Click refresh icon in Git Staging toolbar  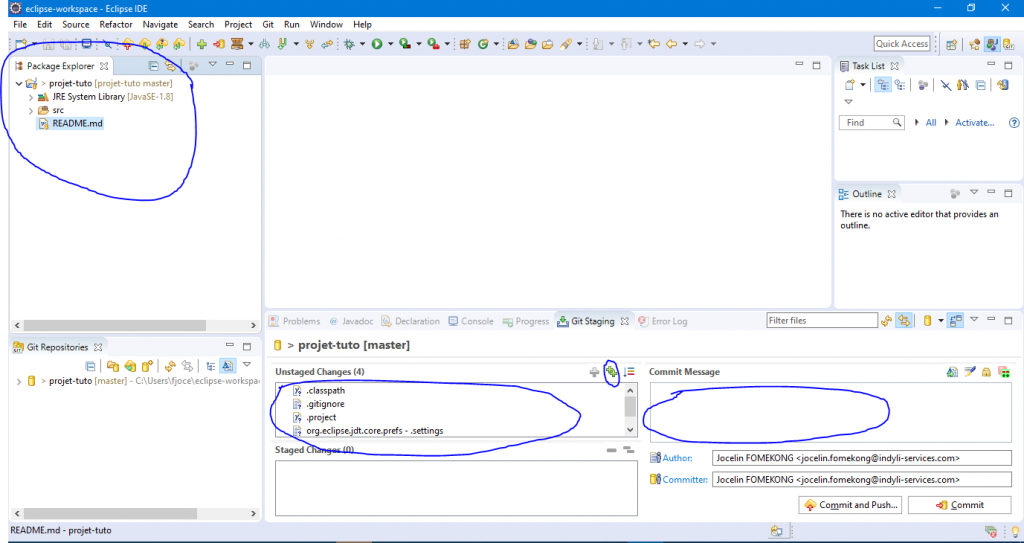tap(886, 320)
